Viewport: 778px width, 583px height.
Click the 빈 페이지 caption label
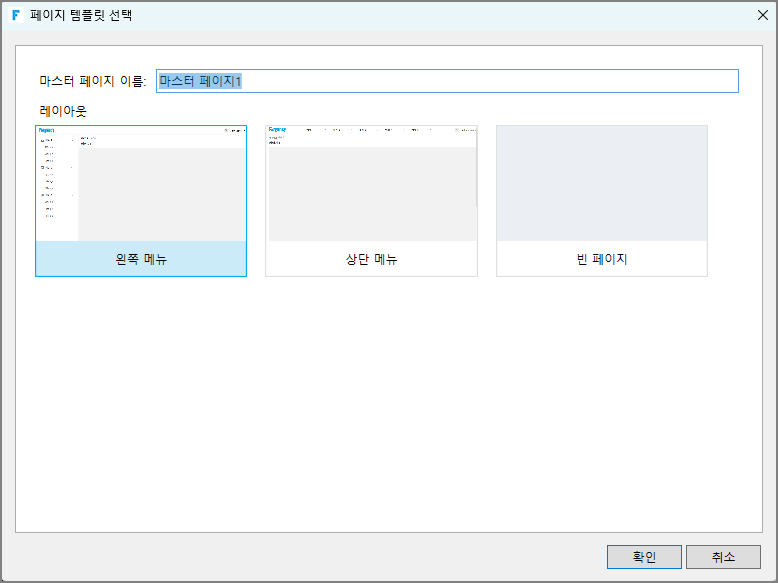click(601, 259)
